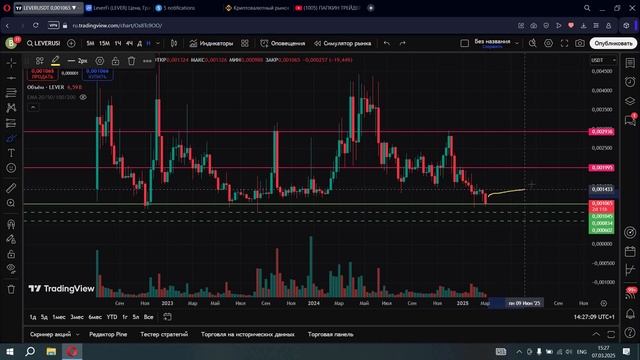Open the patterns drawing tool
The width and height of the screenshot is (640, 360).
[11, 108]
